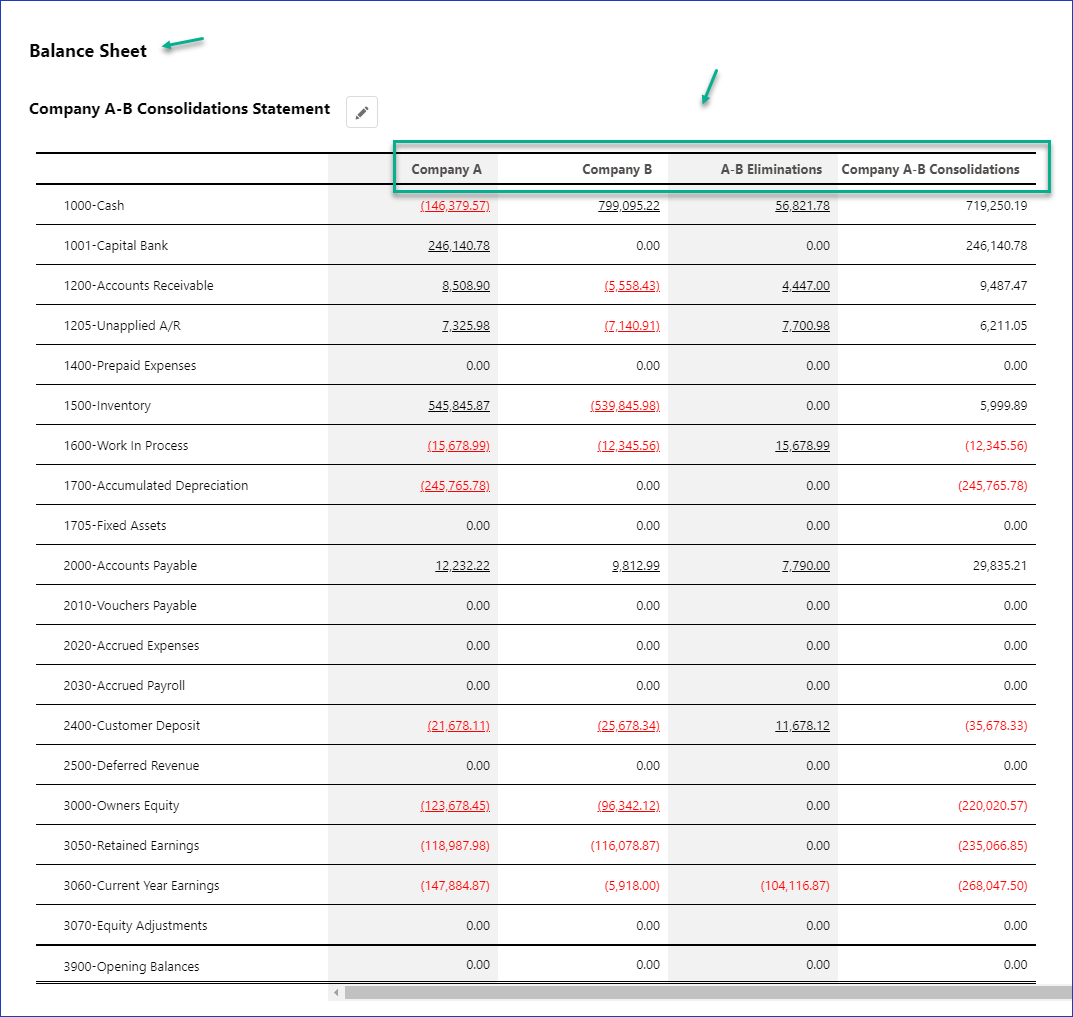Open eliminations Work In Process 15,678.99
The image size is (1073, 1017).
click(x=801, y=446)
